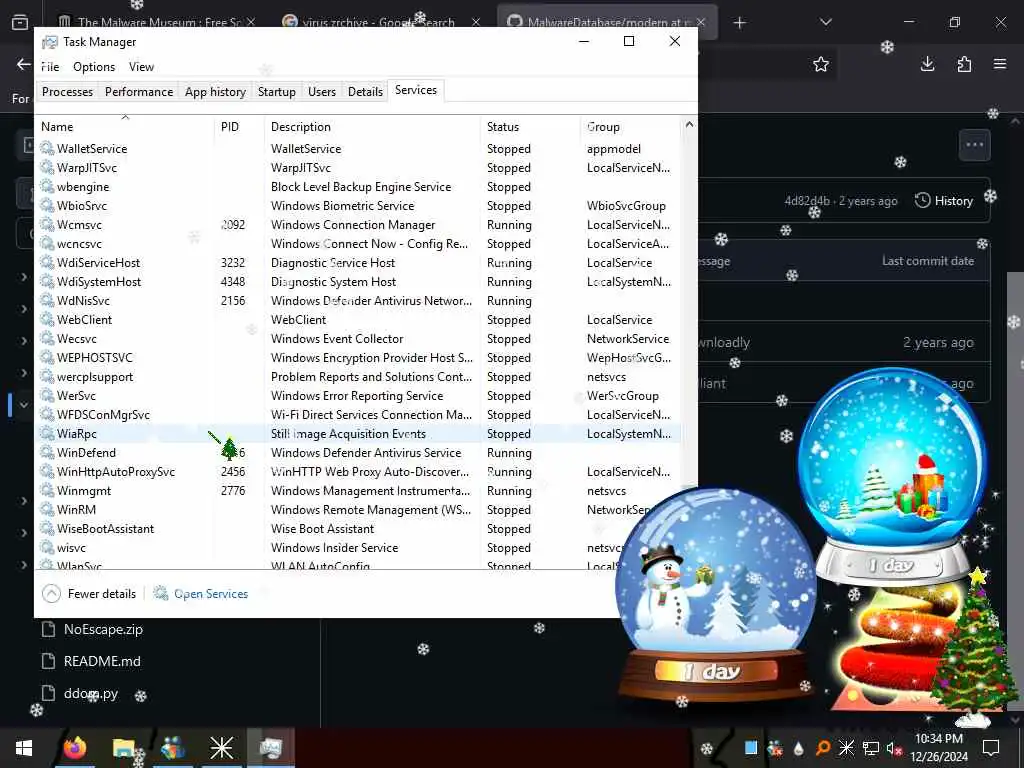The image size is (1024, 768).
Task: Click the WiaRpc service gear icon
Action: [46, 433]
